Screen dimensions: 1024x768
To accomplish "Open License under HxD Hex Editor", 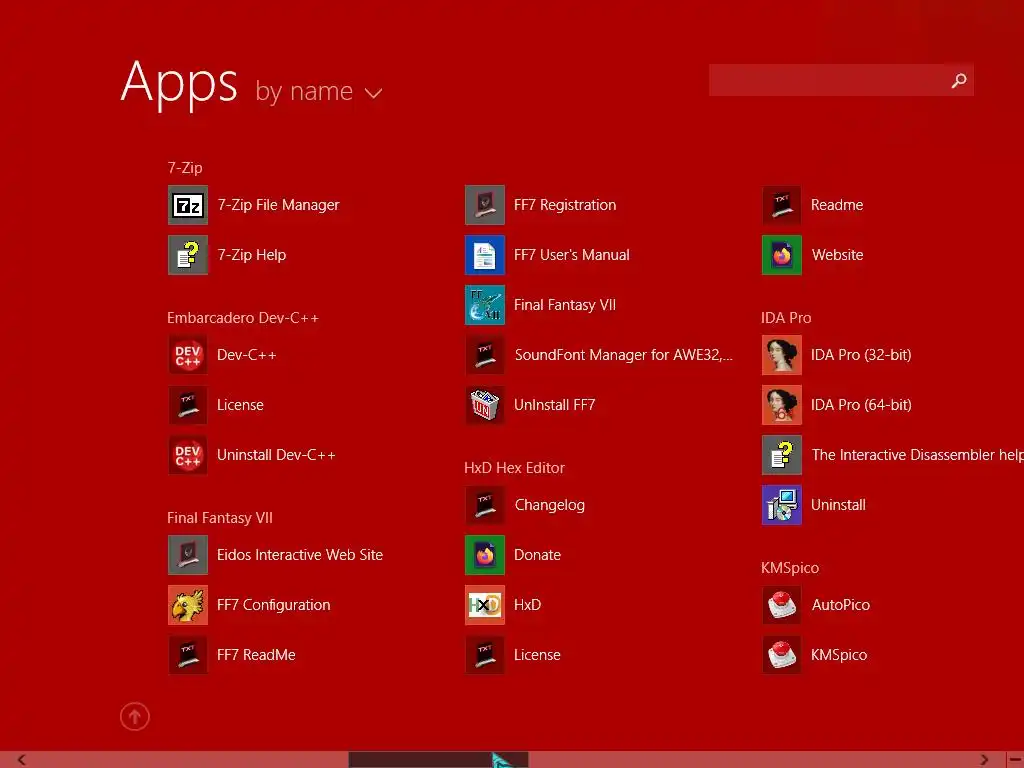I will (x=485, y=654).
